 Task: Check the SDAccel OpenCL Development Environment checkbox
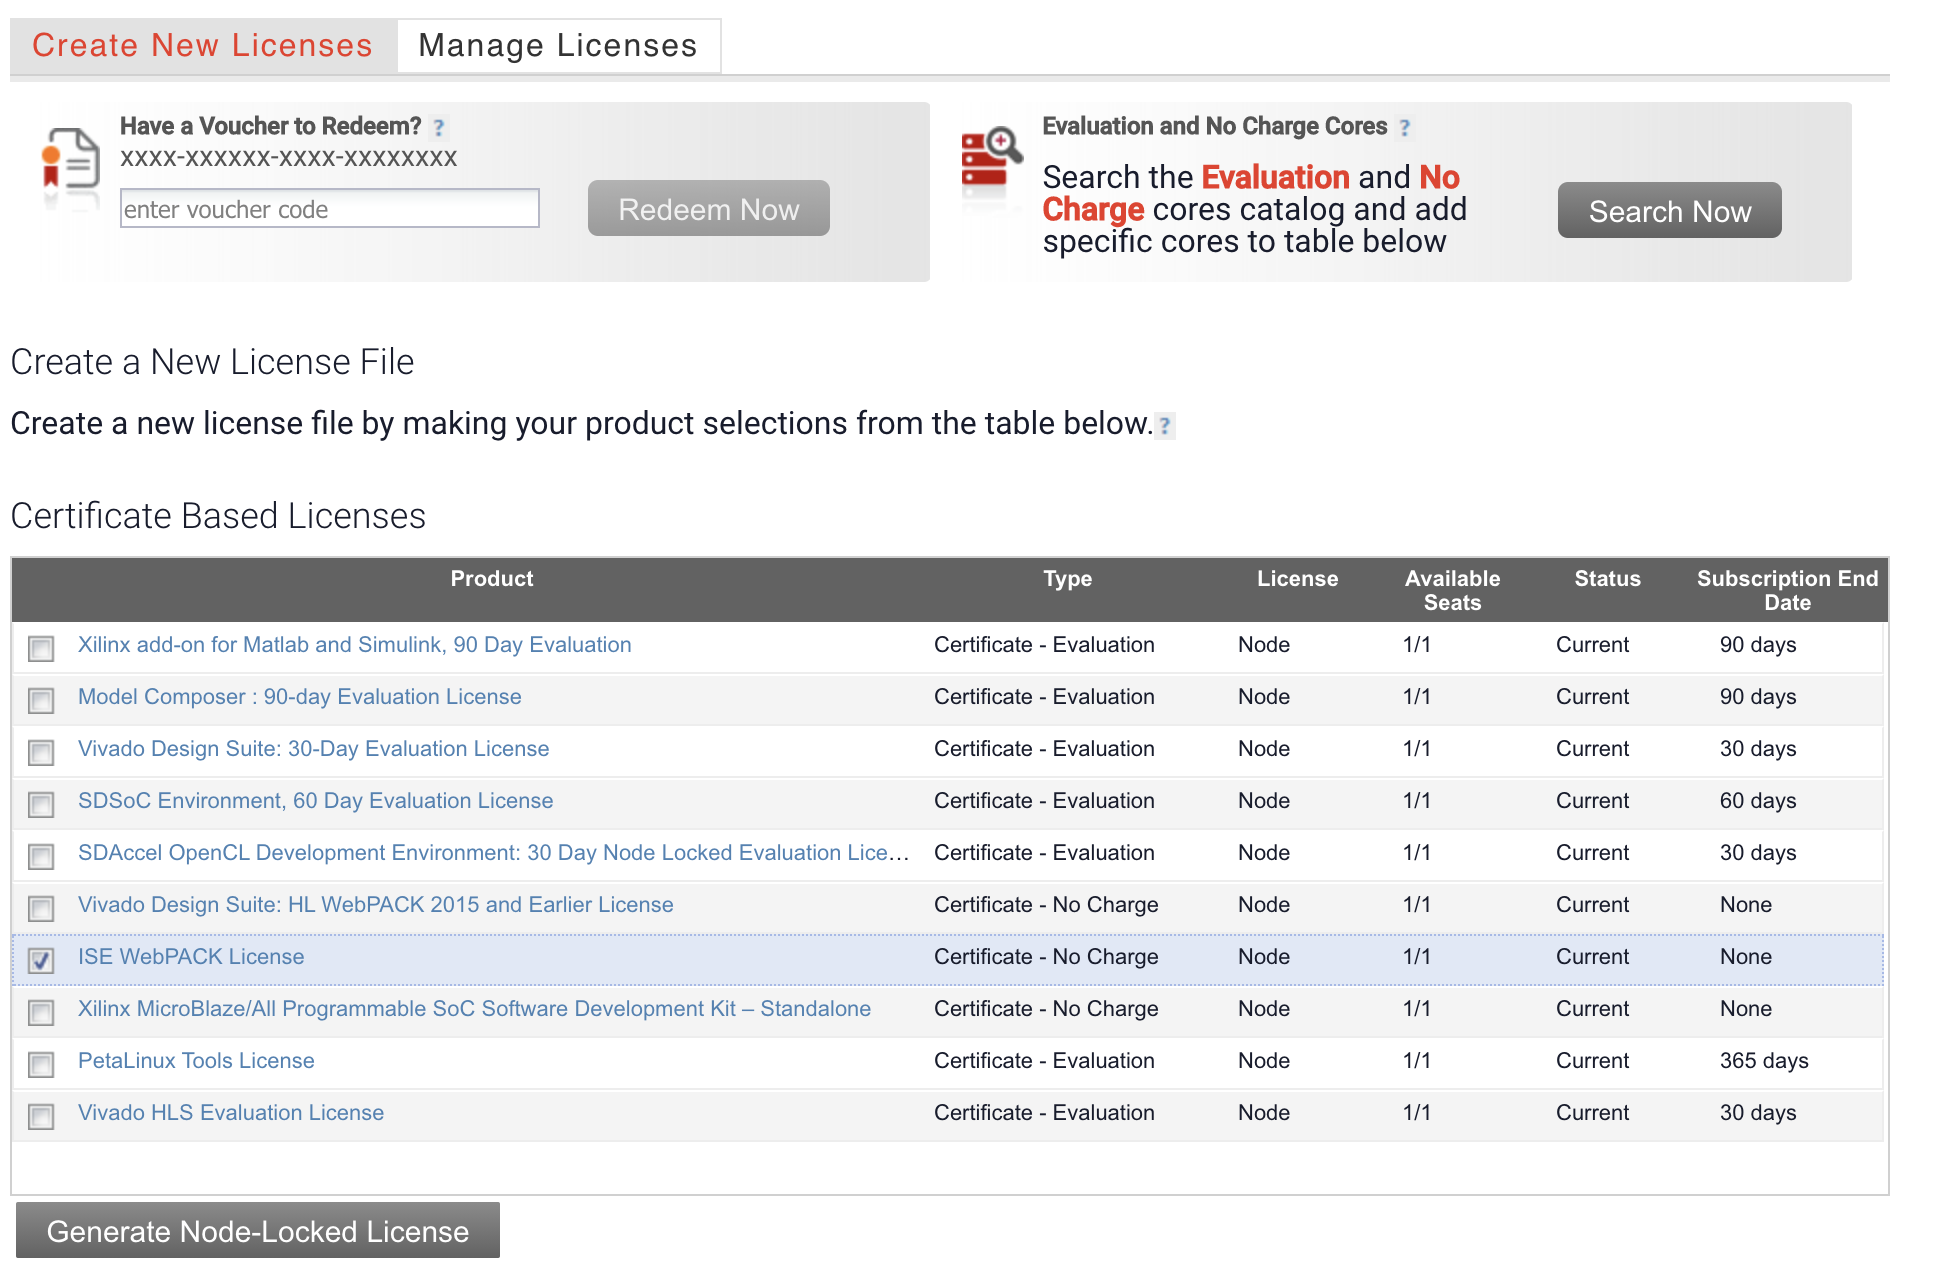(x=41, y=856)
